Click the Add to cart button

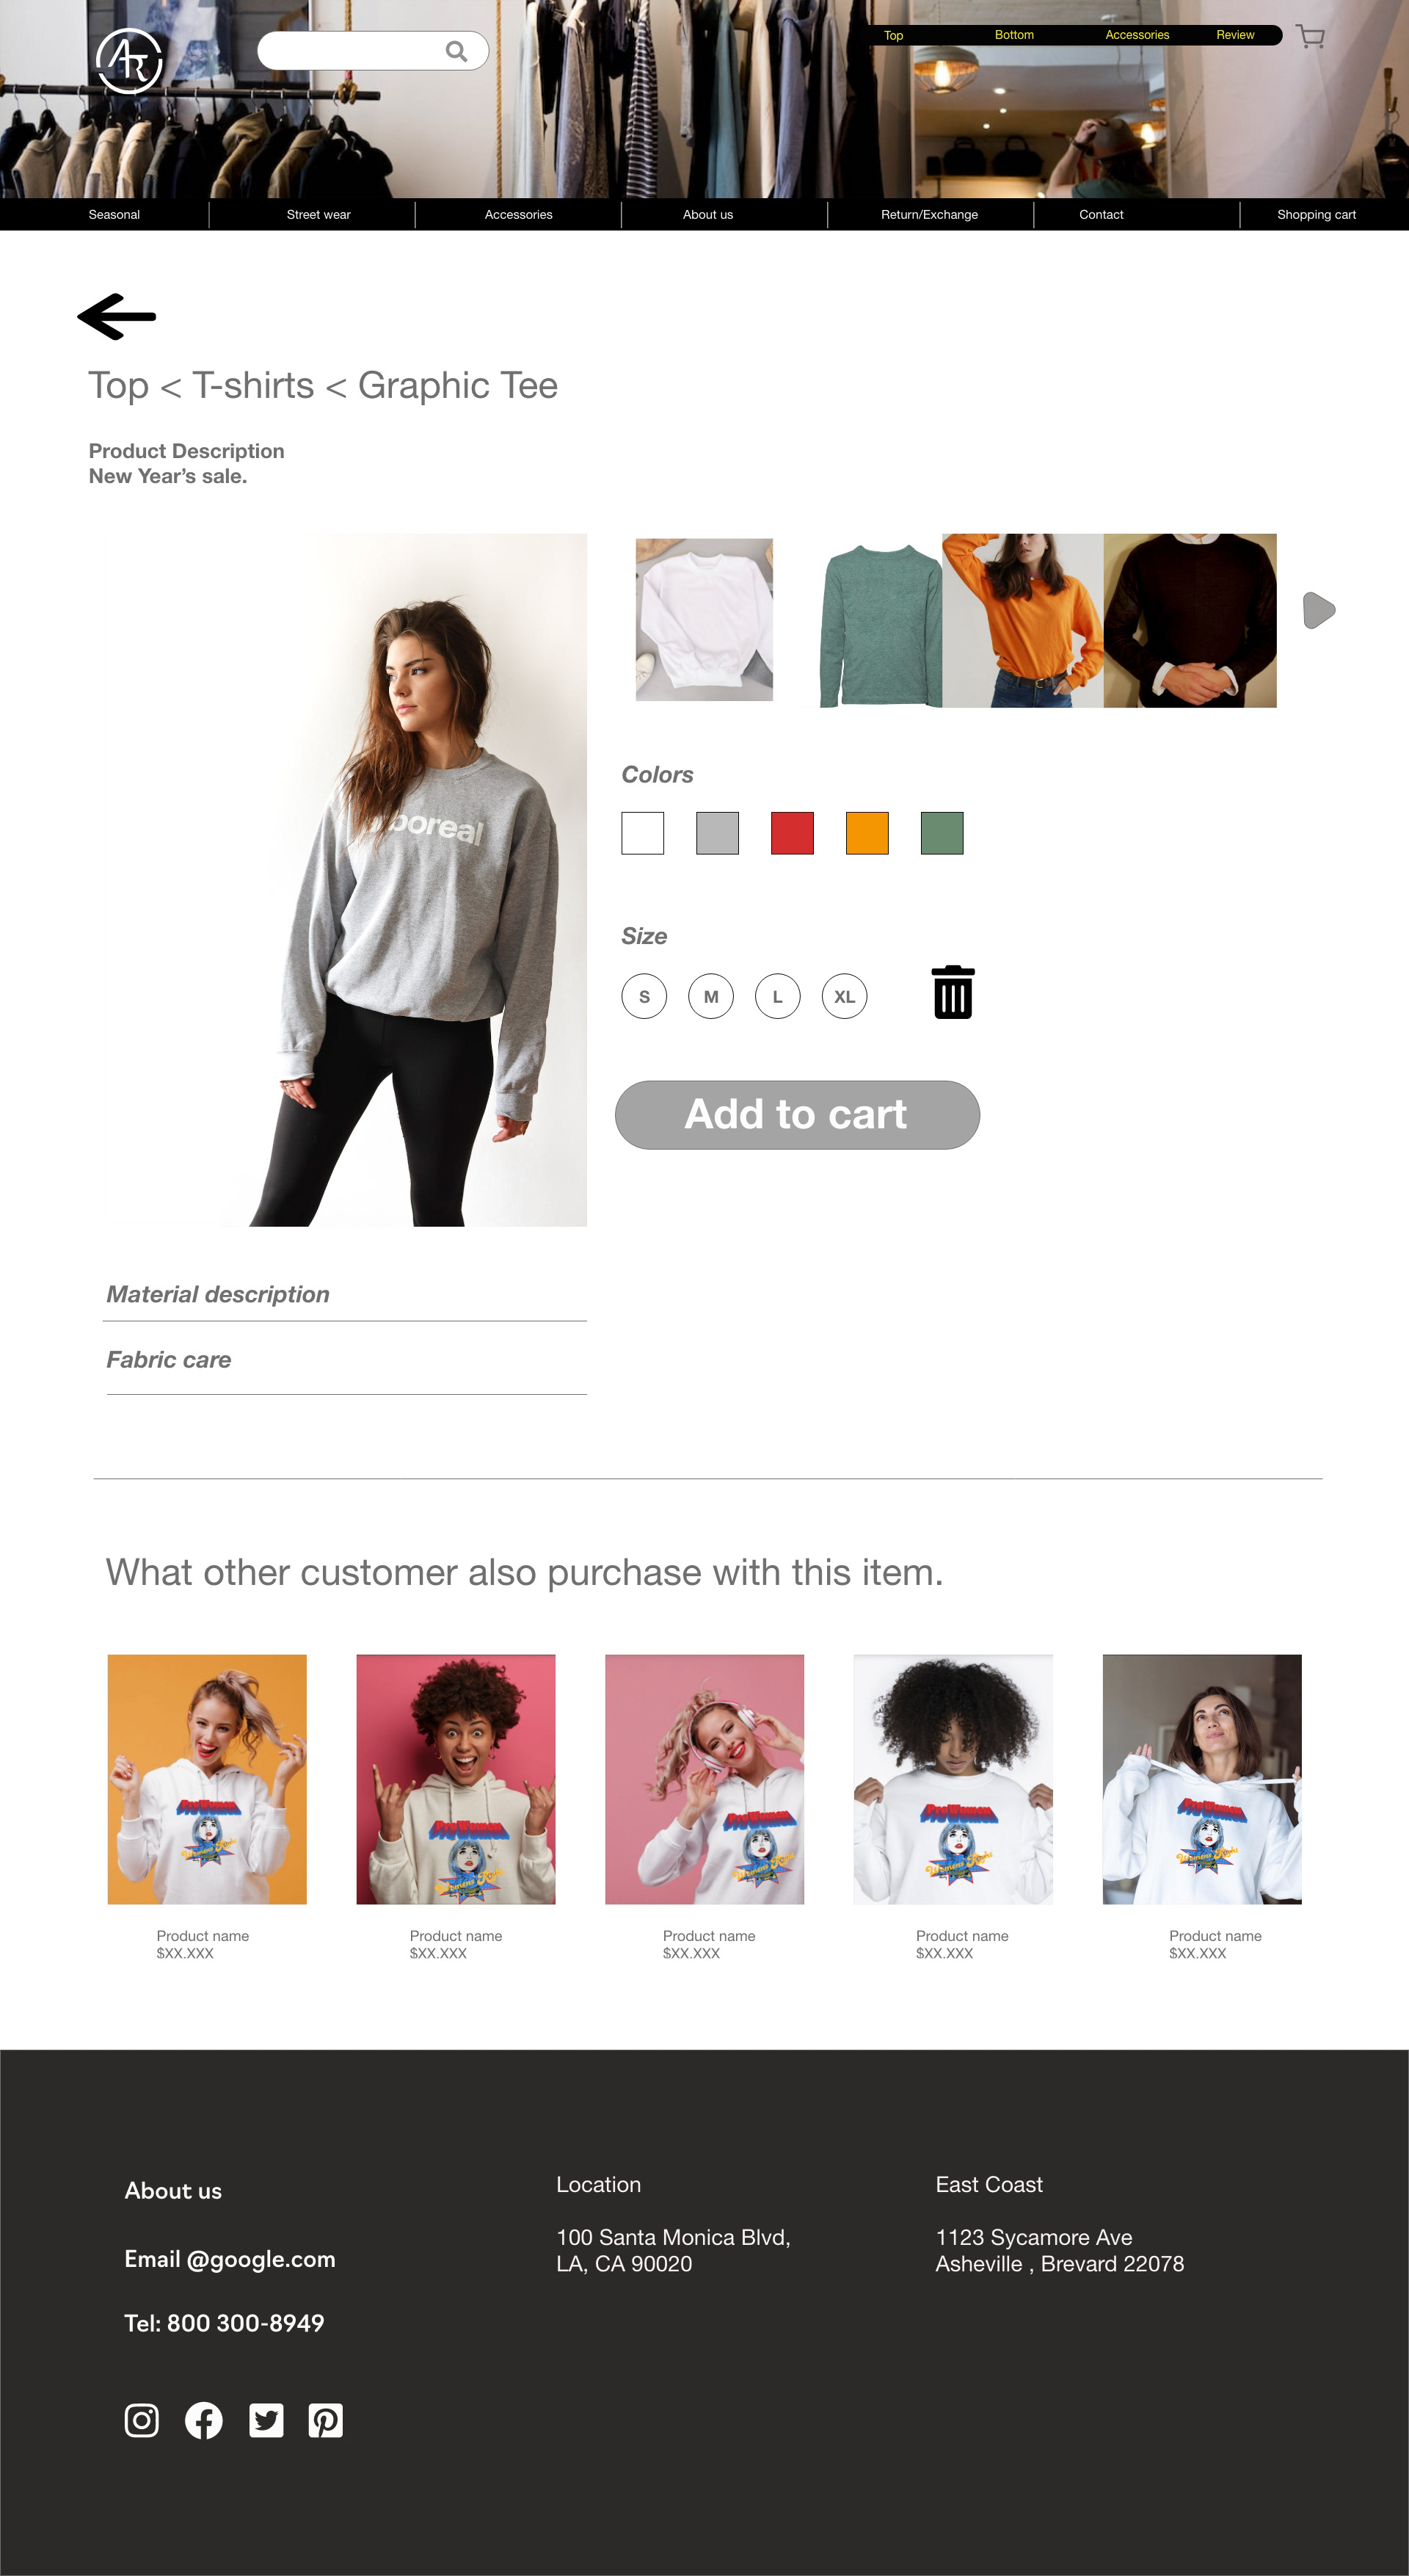pos(797,1115)
